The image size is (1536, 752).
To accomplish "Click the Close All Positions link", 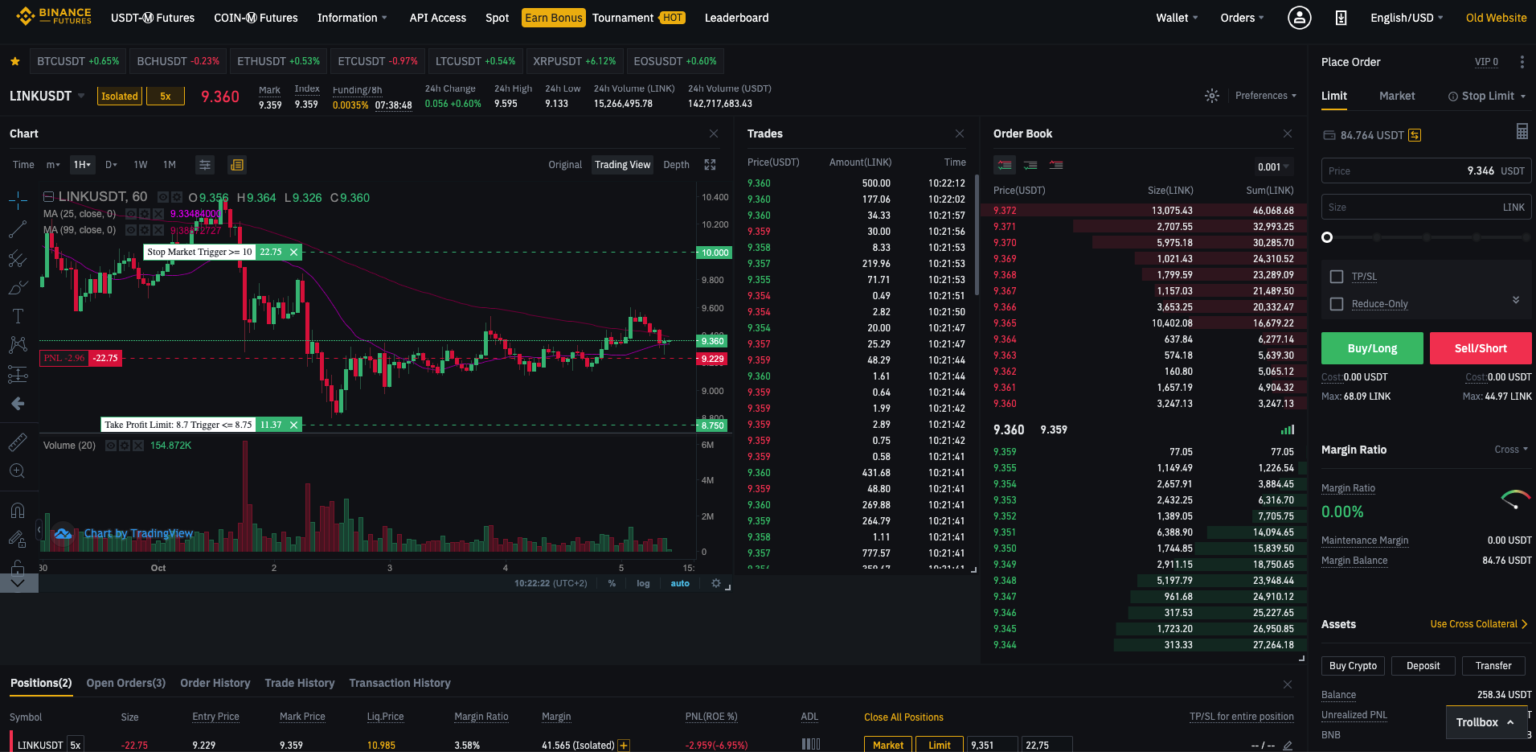I will (903, 717).
